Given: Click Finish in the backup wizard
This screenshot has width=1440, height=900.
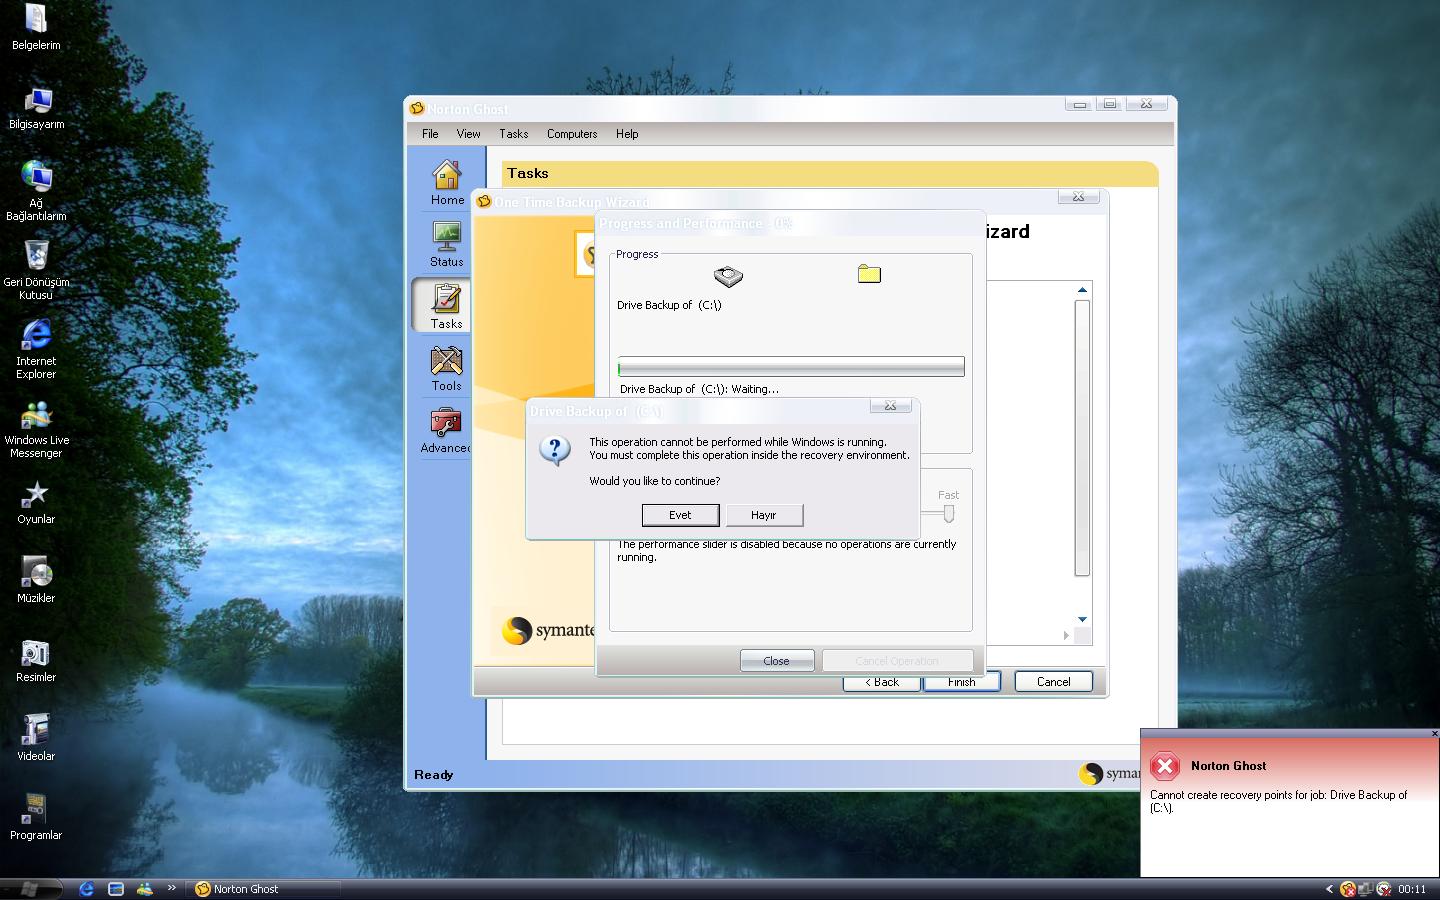Looking at the screenshot, I should (961, 682).
